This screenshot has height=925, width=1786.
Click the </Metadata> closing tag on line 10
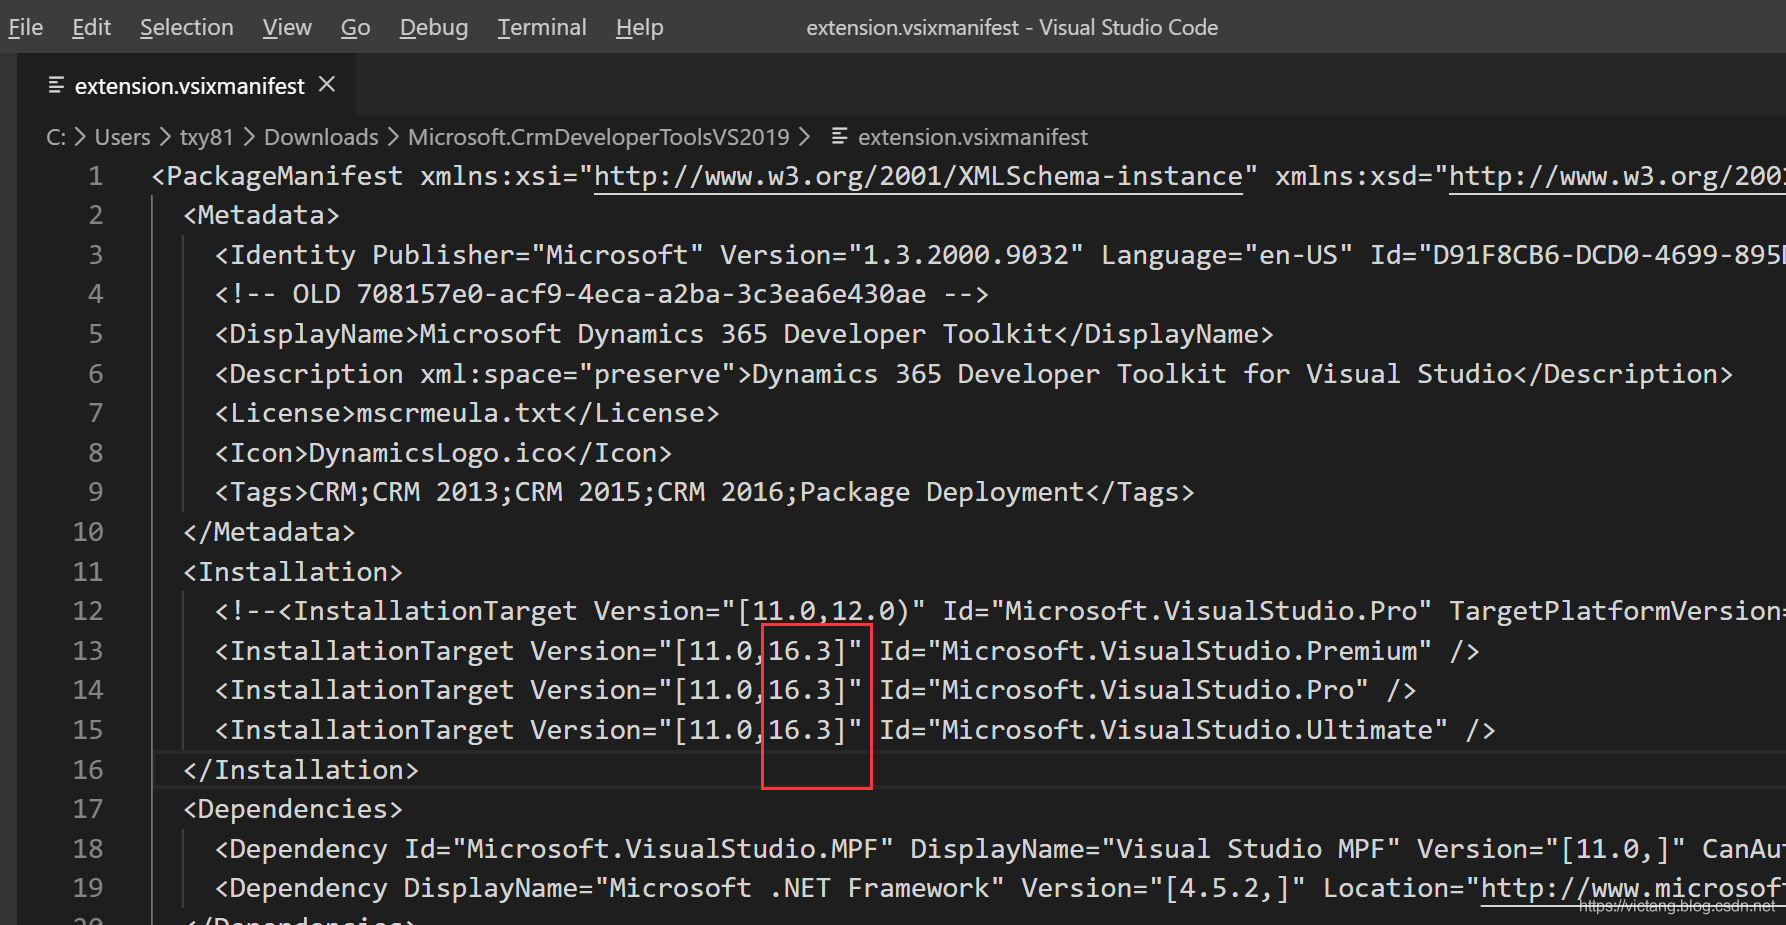click(269, 532)
